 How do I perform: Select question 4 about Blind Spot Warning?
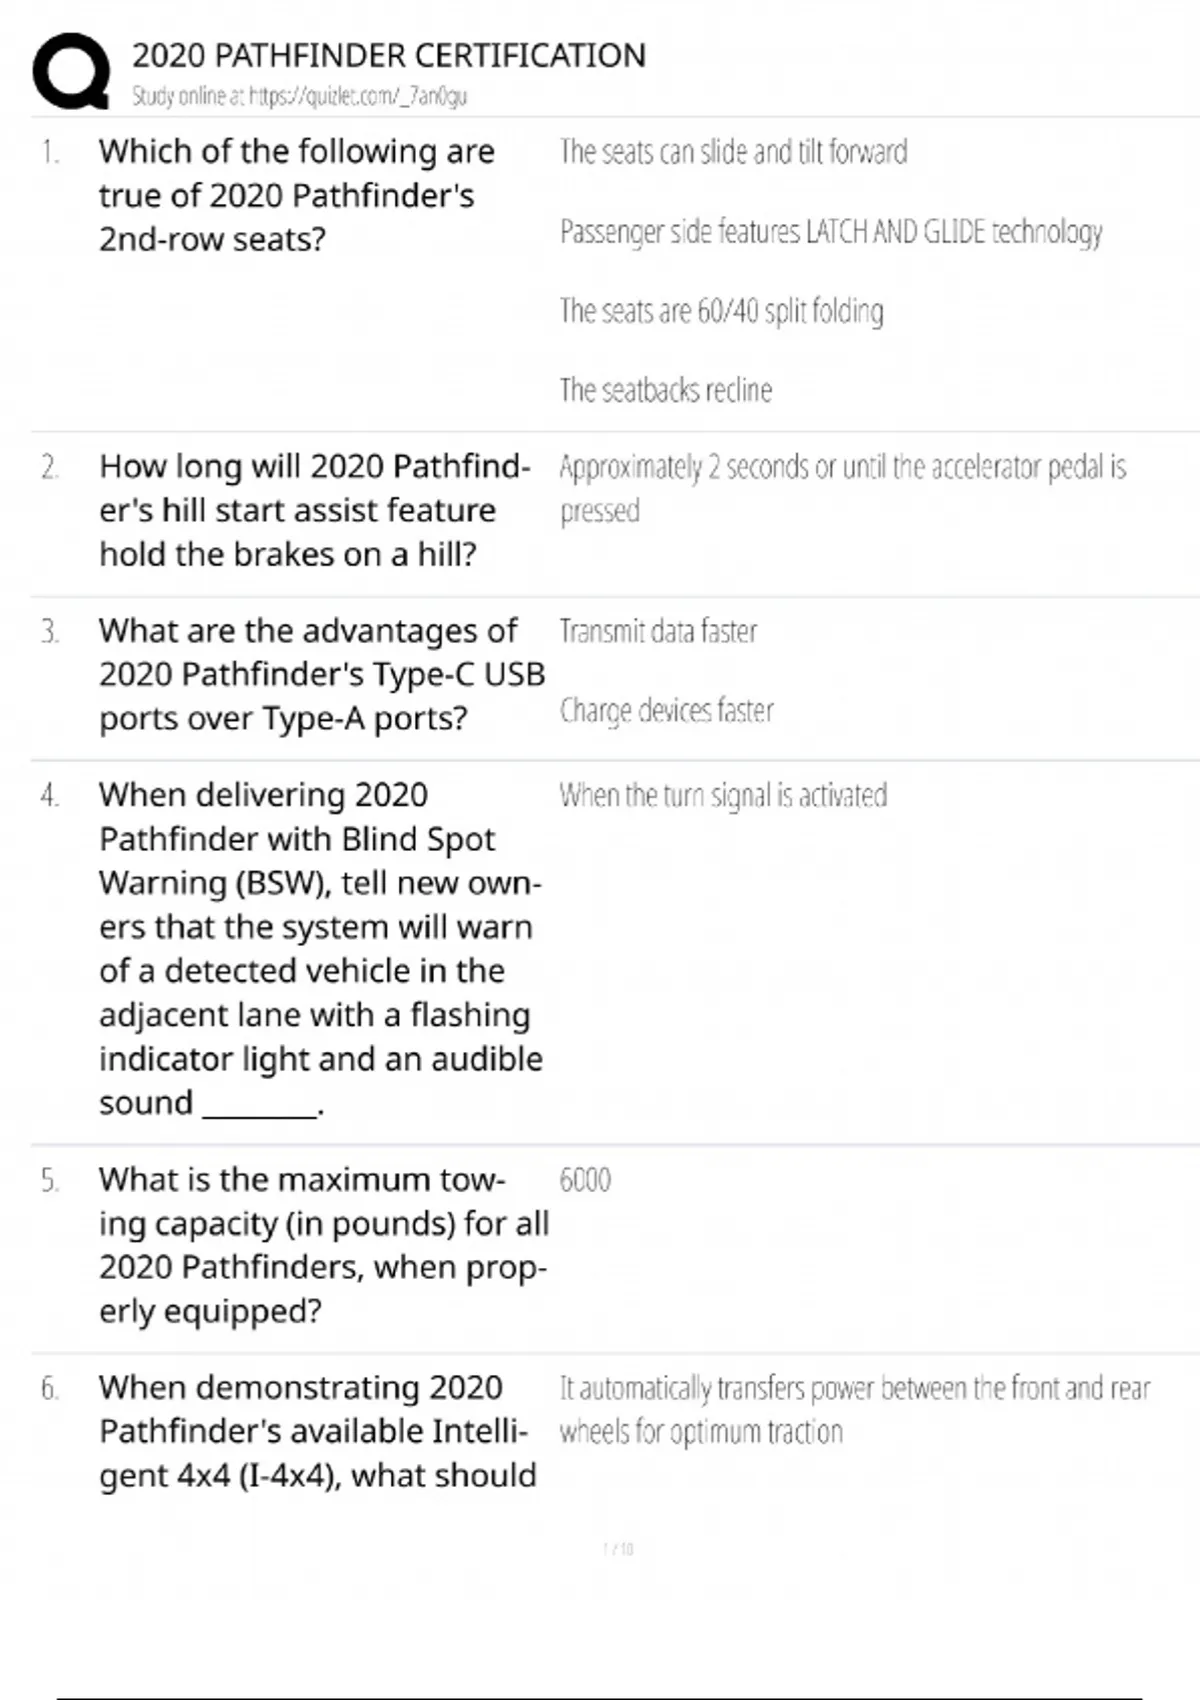[x=320, y=948]
